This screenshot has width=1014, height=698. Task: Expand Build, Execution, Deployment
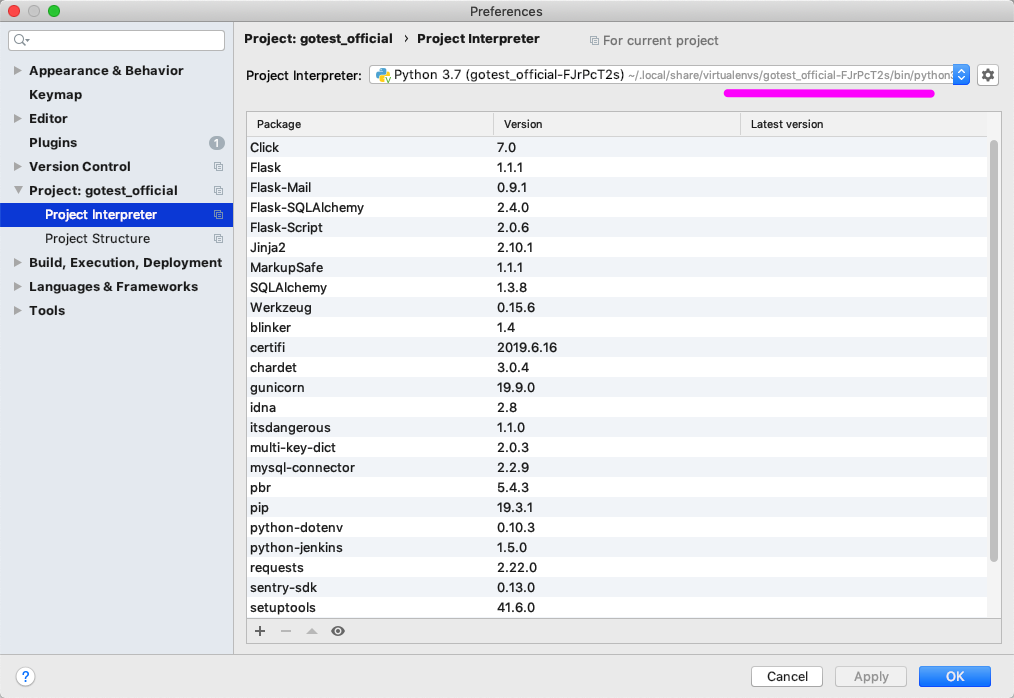pos(17,262)
